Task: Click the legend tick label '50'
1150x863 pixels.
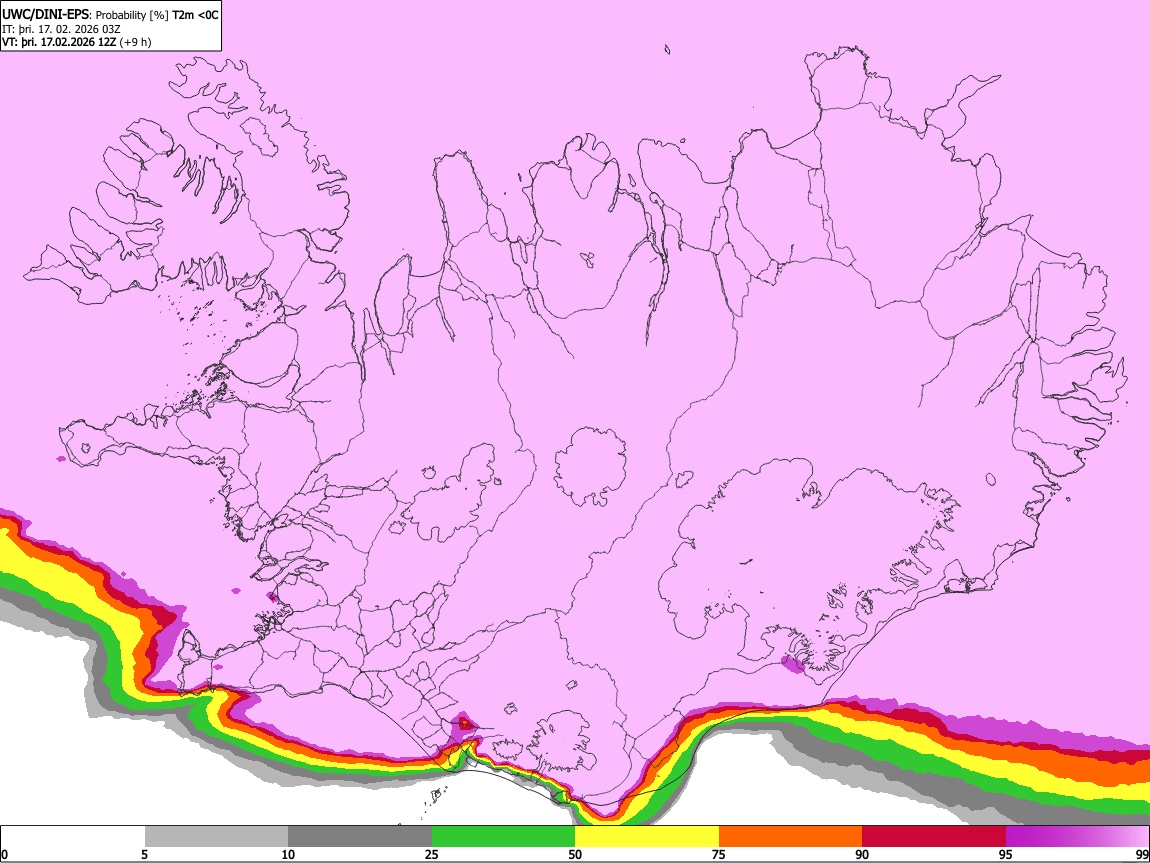Action: [x=575, y=854]
